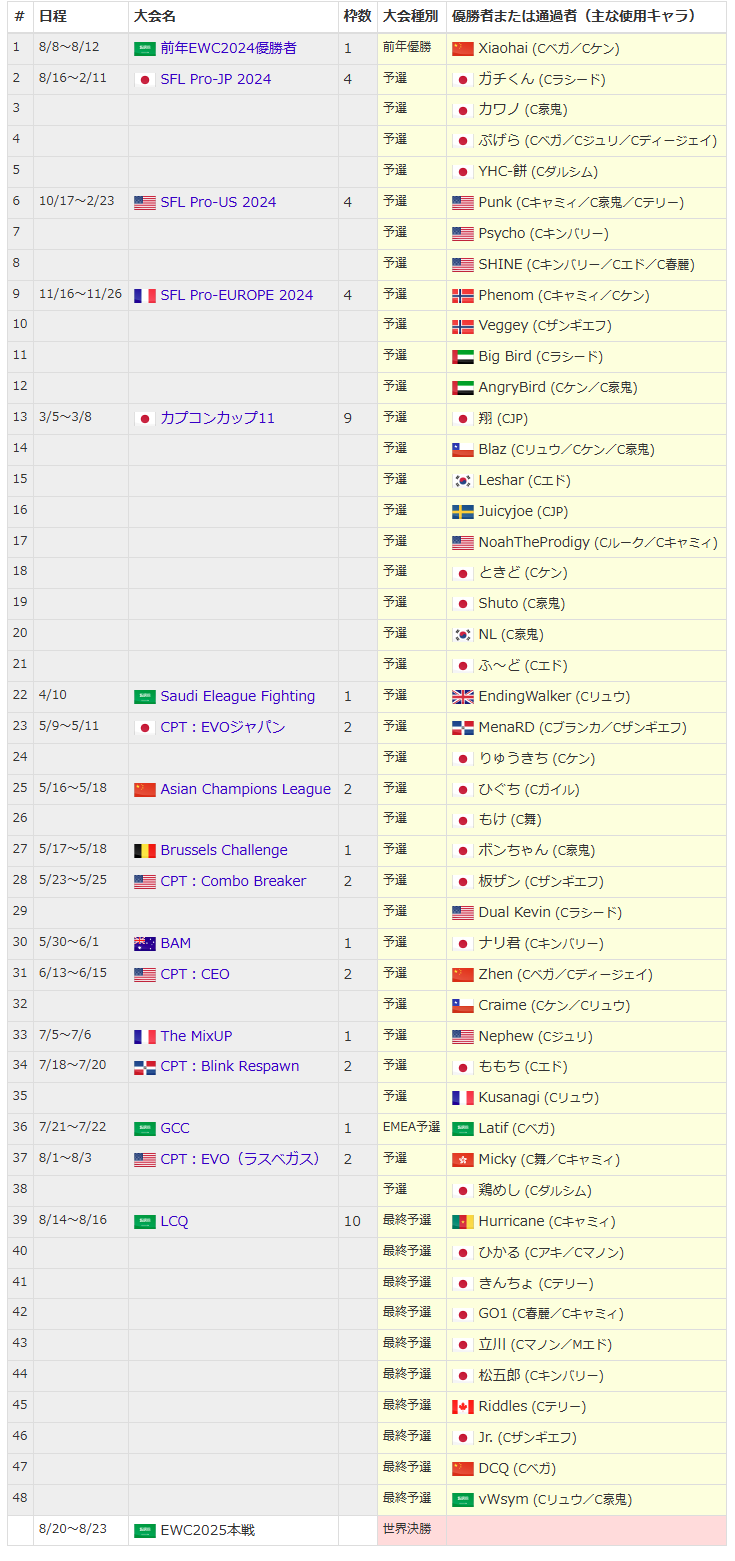735x1561 pixels.
Task: Click the Saudi flag beside 前年EWC2024優勝者
Action: 145,49
